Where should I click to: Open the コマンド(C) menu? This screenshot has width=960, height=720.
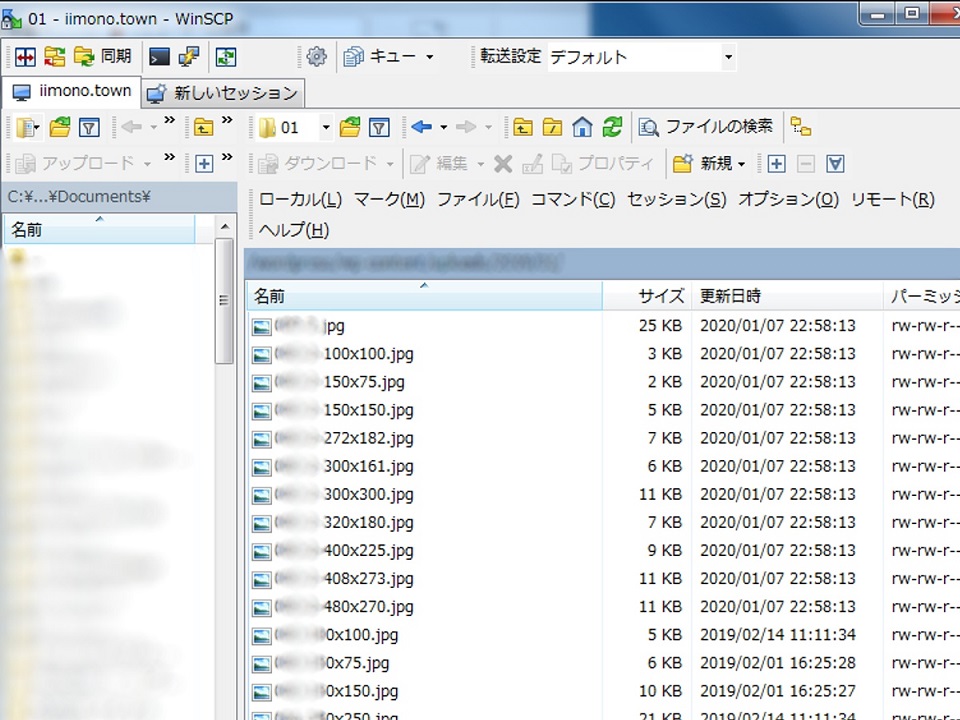(572, 199)
